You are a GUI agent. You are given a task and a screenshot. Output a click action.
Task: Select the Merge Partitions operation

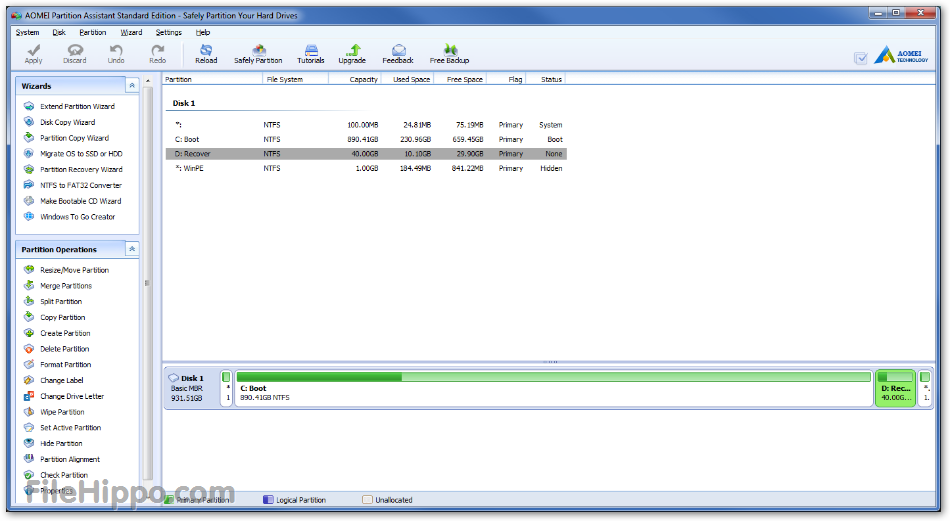[x=65, y=285]
